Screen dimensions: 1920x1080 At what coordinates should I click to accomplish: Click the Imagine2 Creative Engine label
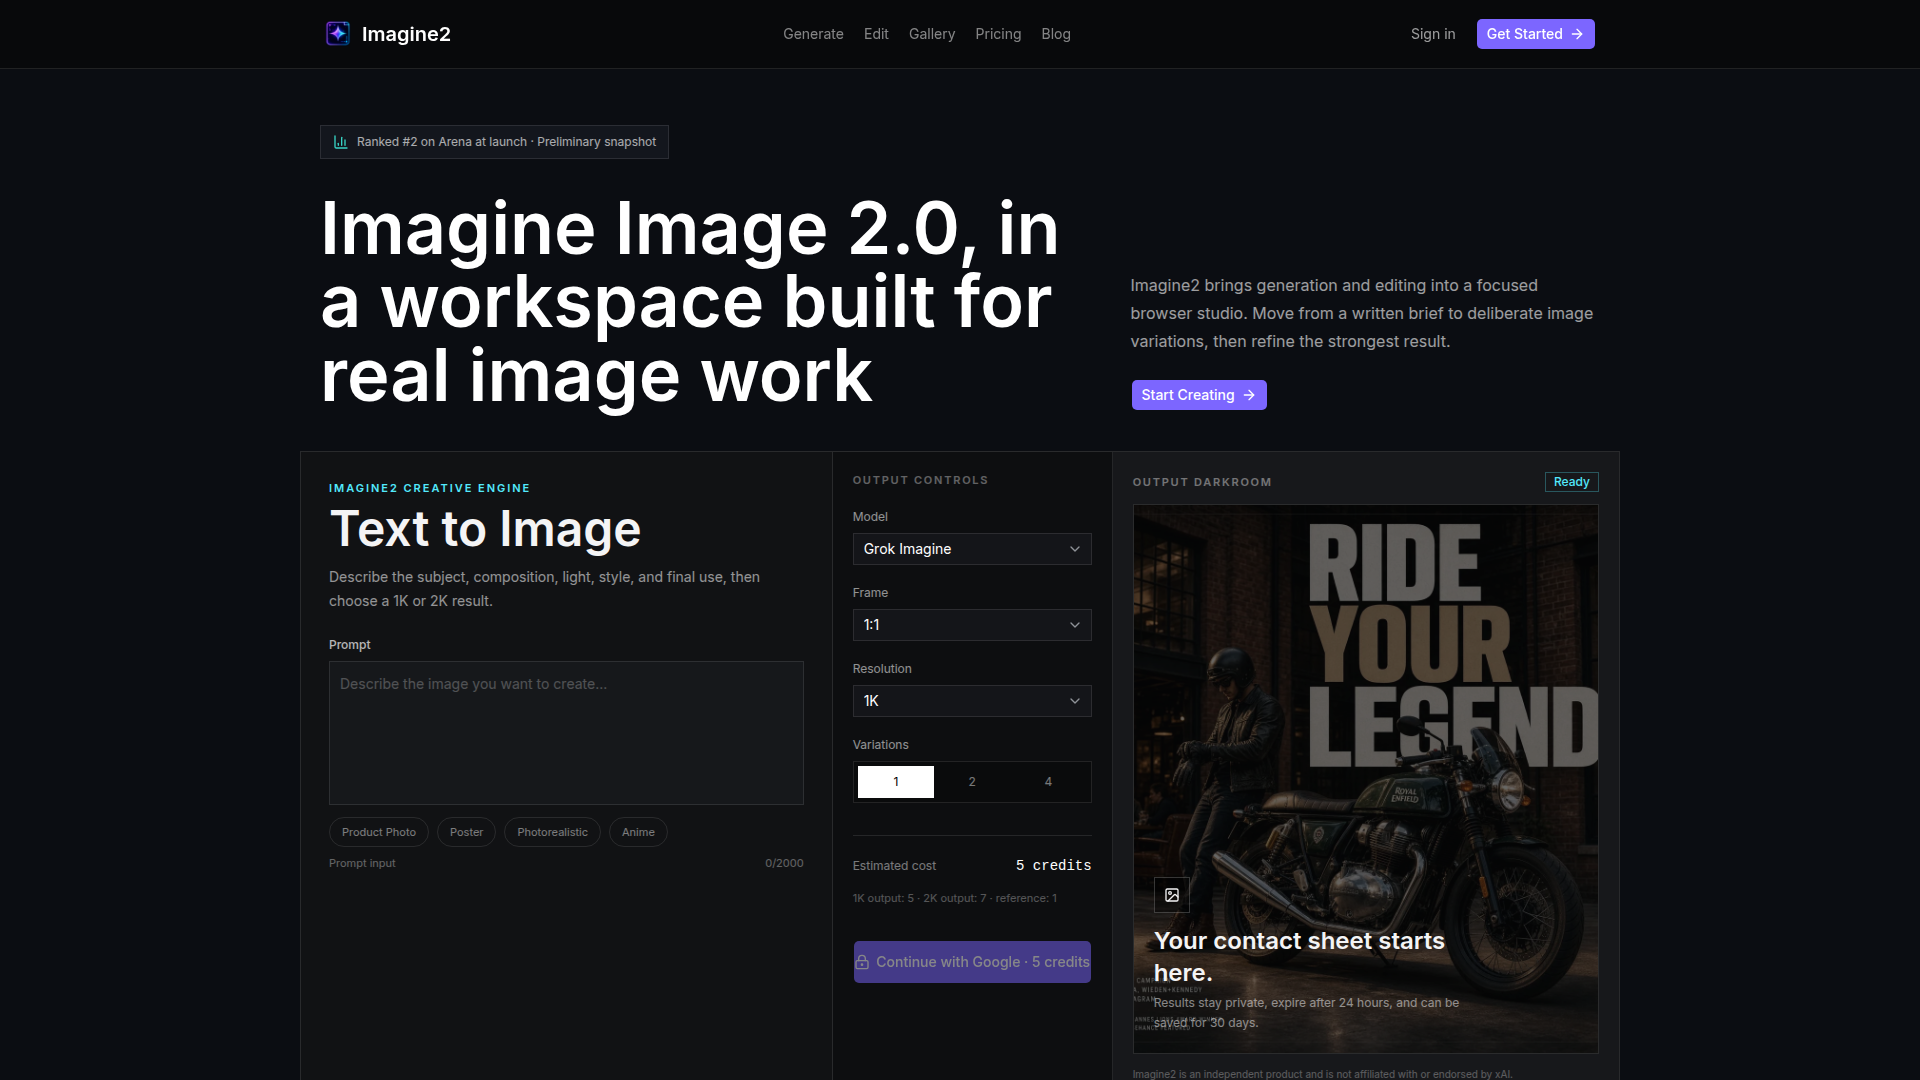tap(430, 488)
